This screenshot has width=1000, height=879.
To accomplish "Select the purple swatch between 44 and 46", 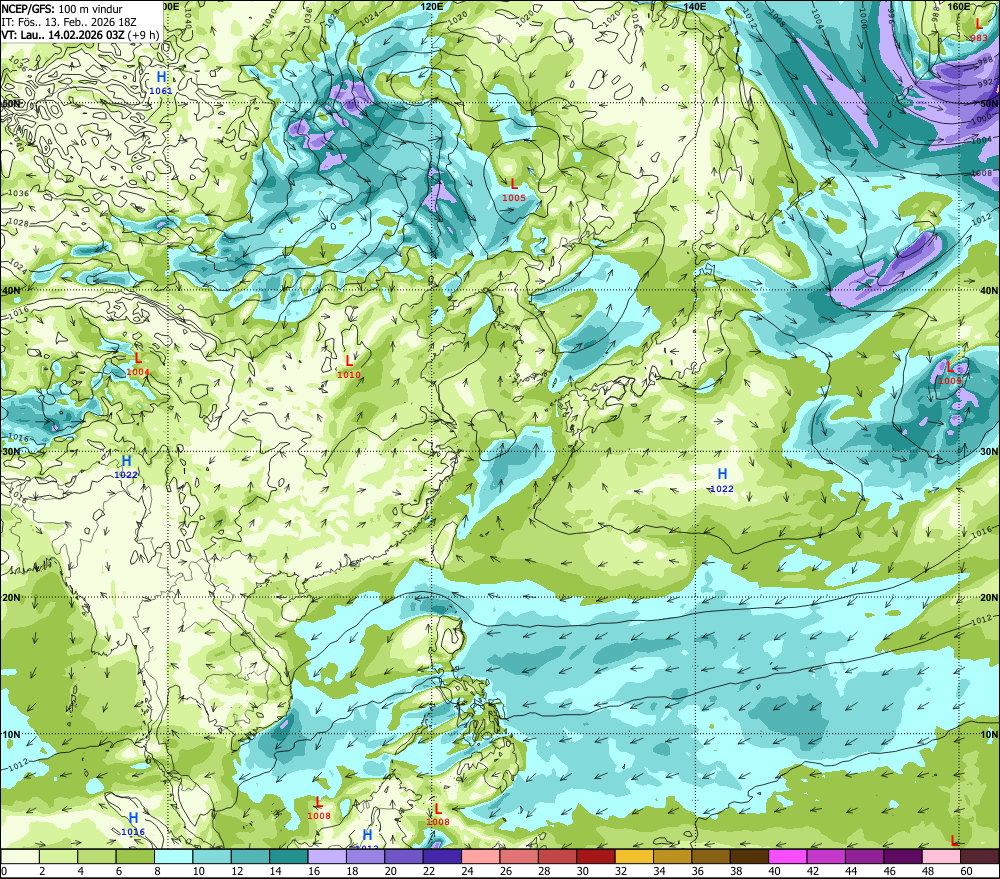I will 864,857.
